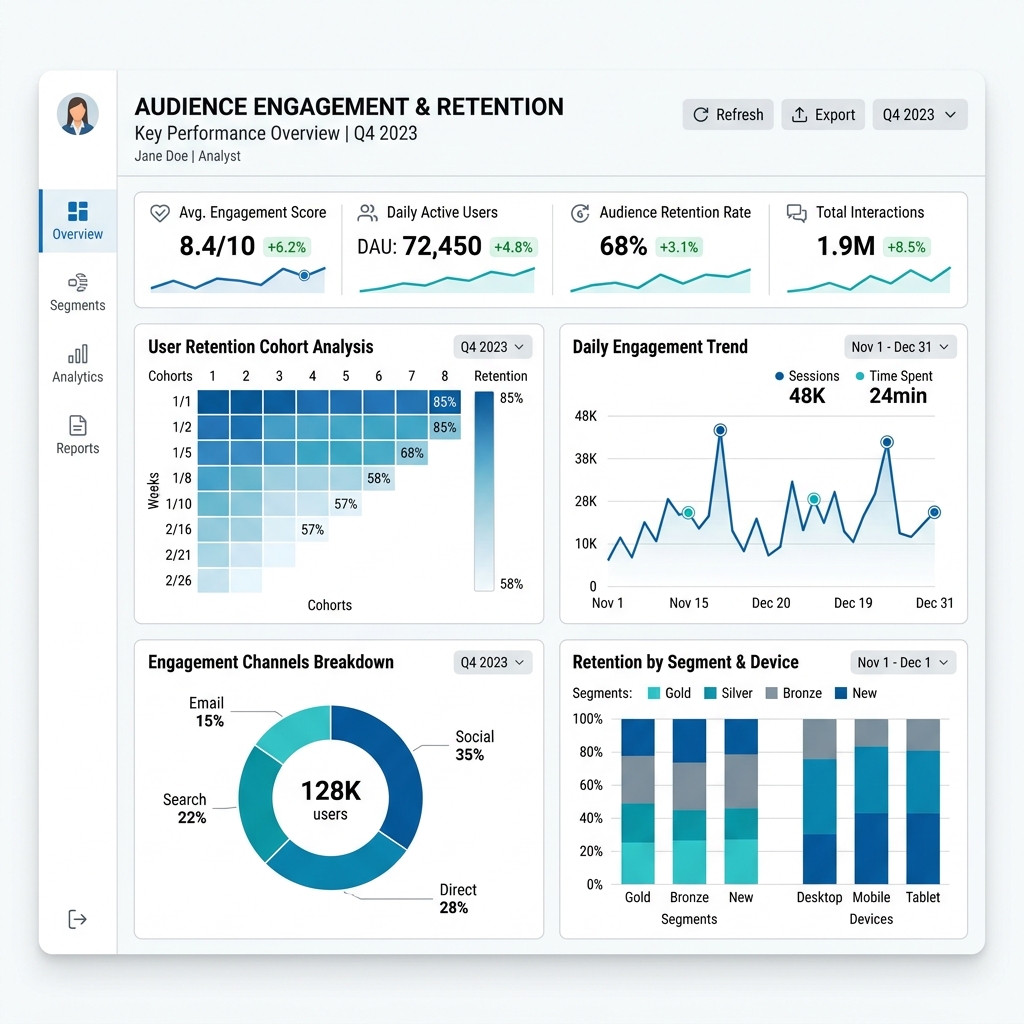Click the +6.2% engagement score badge
This screenshot has height=1024, width=1024.
coord(287,248)
